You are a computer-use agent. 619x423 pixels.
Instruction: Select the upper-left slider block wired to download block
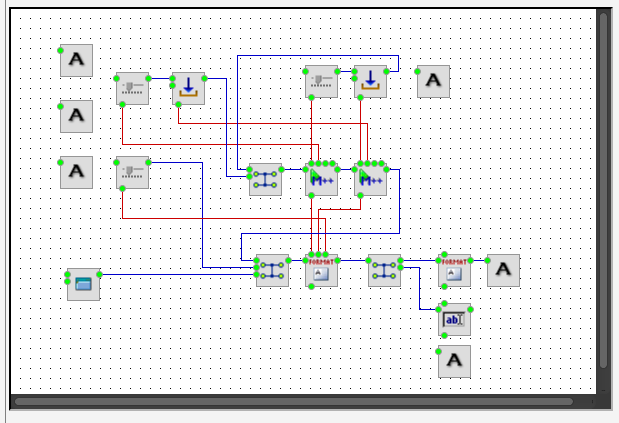click(133, 88)
